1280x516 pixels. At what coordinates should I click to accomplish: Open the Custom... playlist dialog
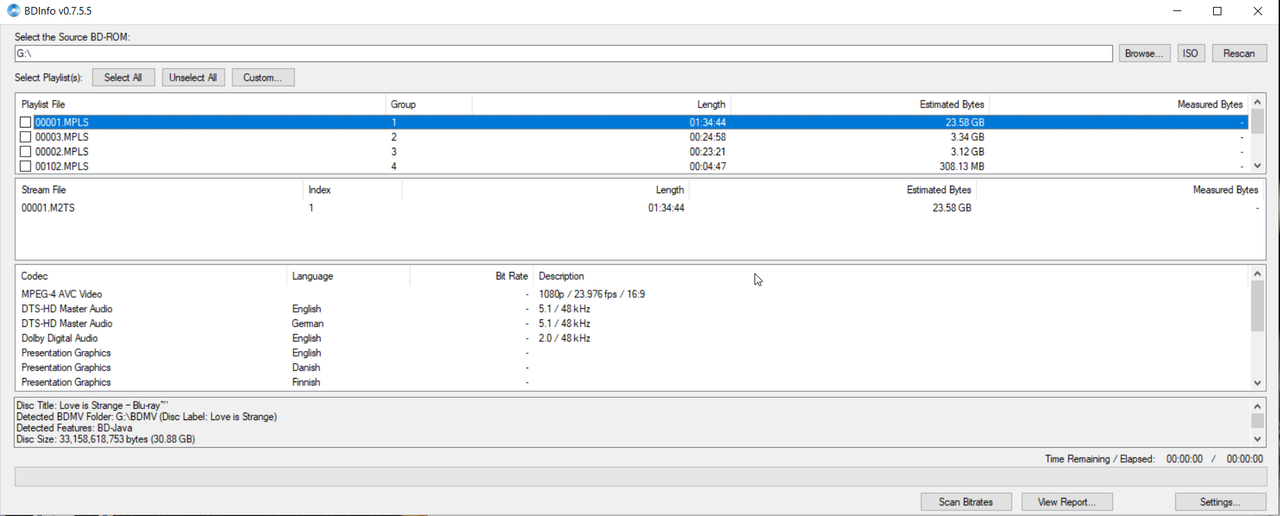coord(263,77)
